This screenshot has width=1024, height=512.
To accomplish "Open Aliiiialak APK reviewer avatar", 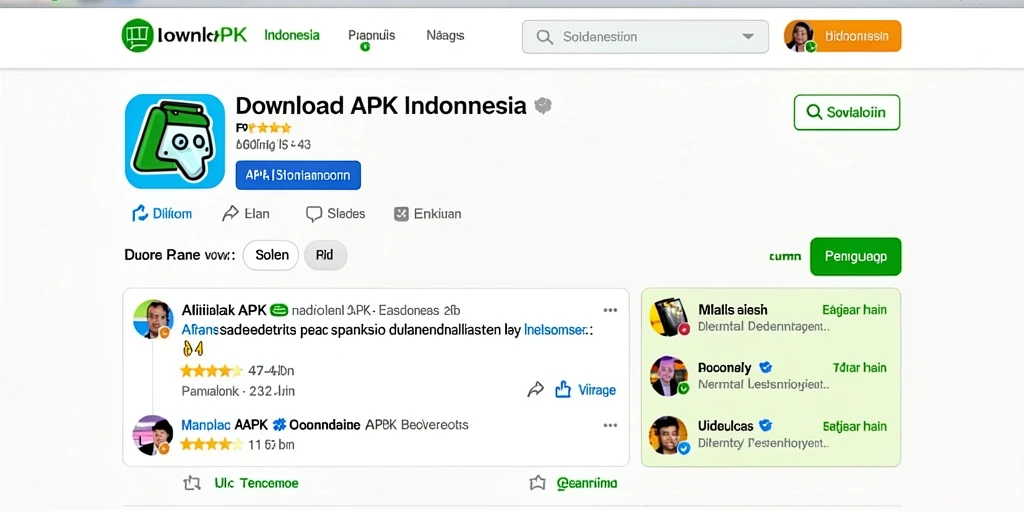I will click(x=153, y=319).
